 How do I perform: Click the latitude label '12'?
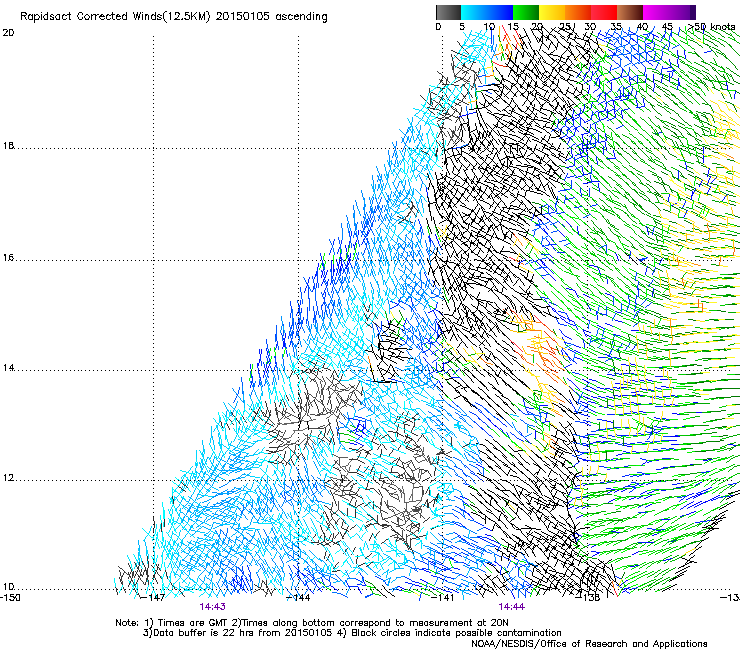[8, 478]
